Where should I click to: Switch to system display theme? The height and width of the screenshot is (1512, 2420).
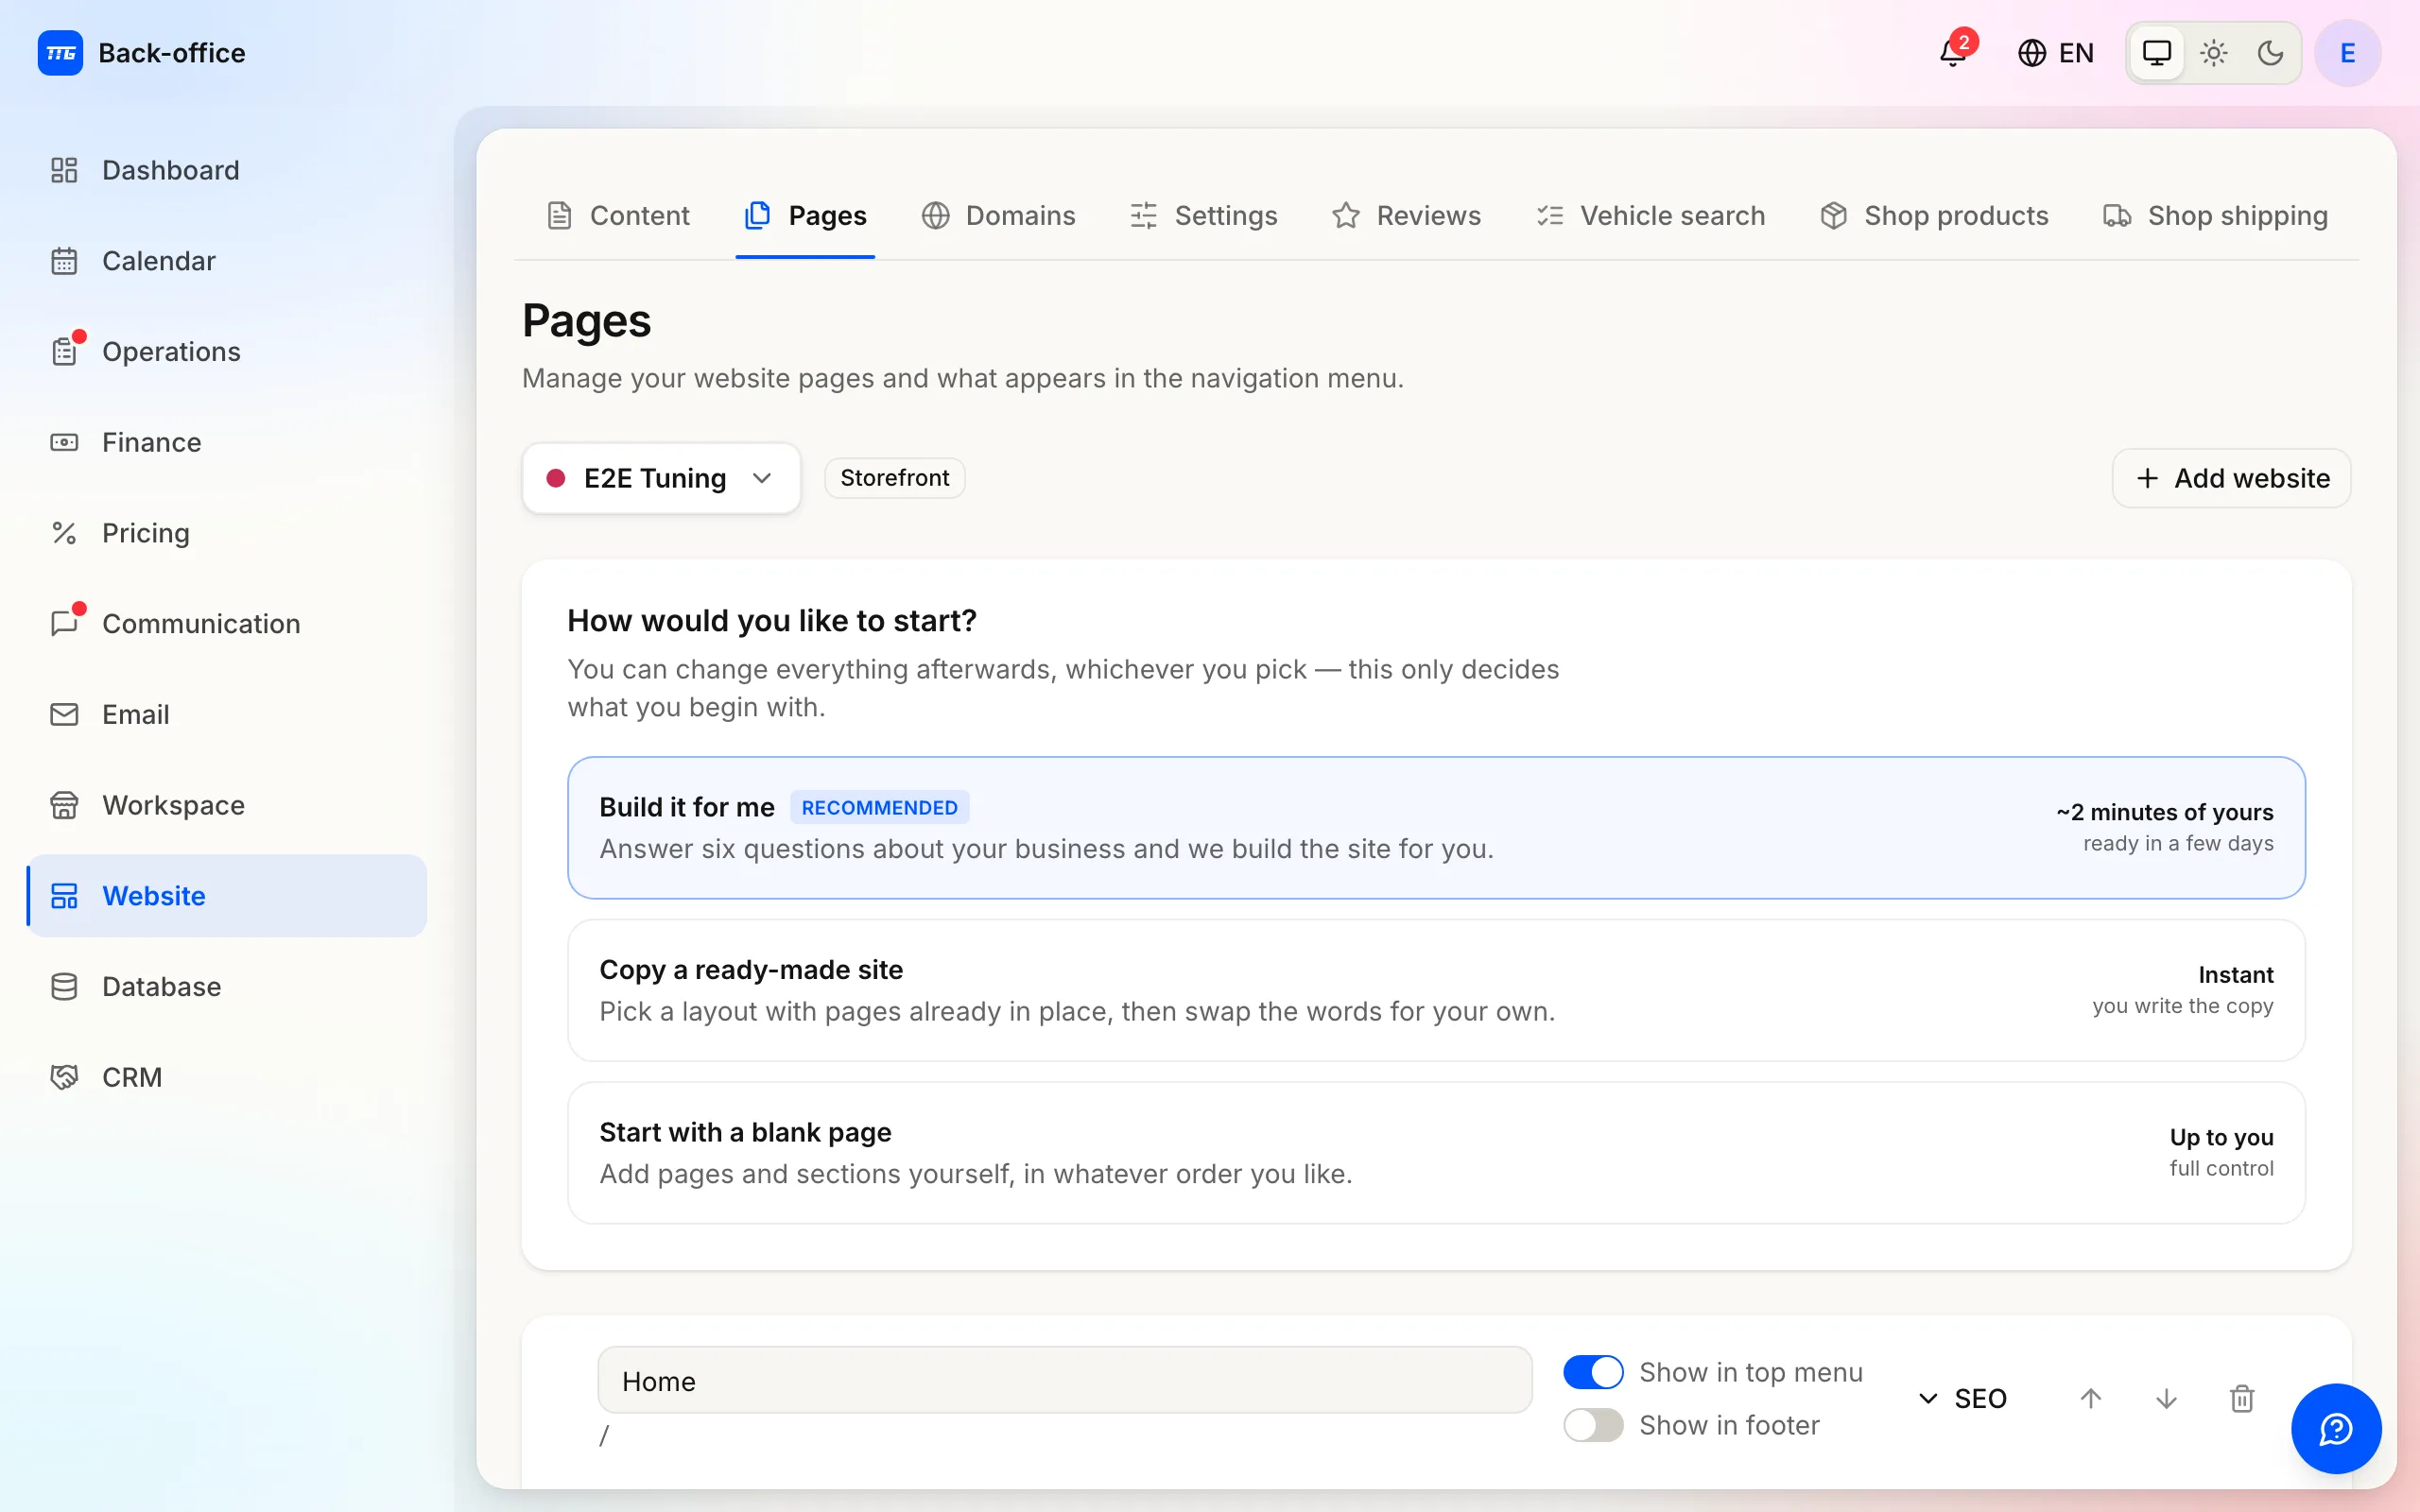click(x=2157, y=52)
